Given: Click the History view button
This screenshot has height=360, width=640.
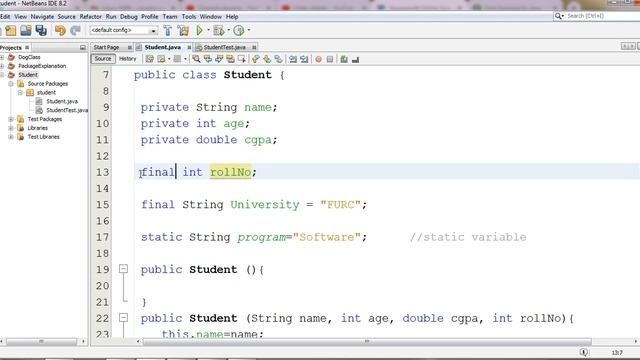Looking at the screenshot, I should pos(127,59).
